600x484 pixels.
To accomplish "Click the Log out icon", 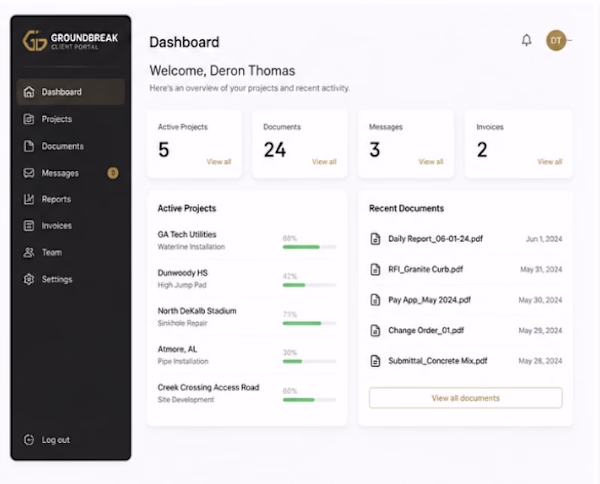I will tap(29, 440).
